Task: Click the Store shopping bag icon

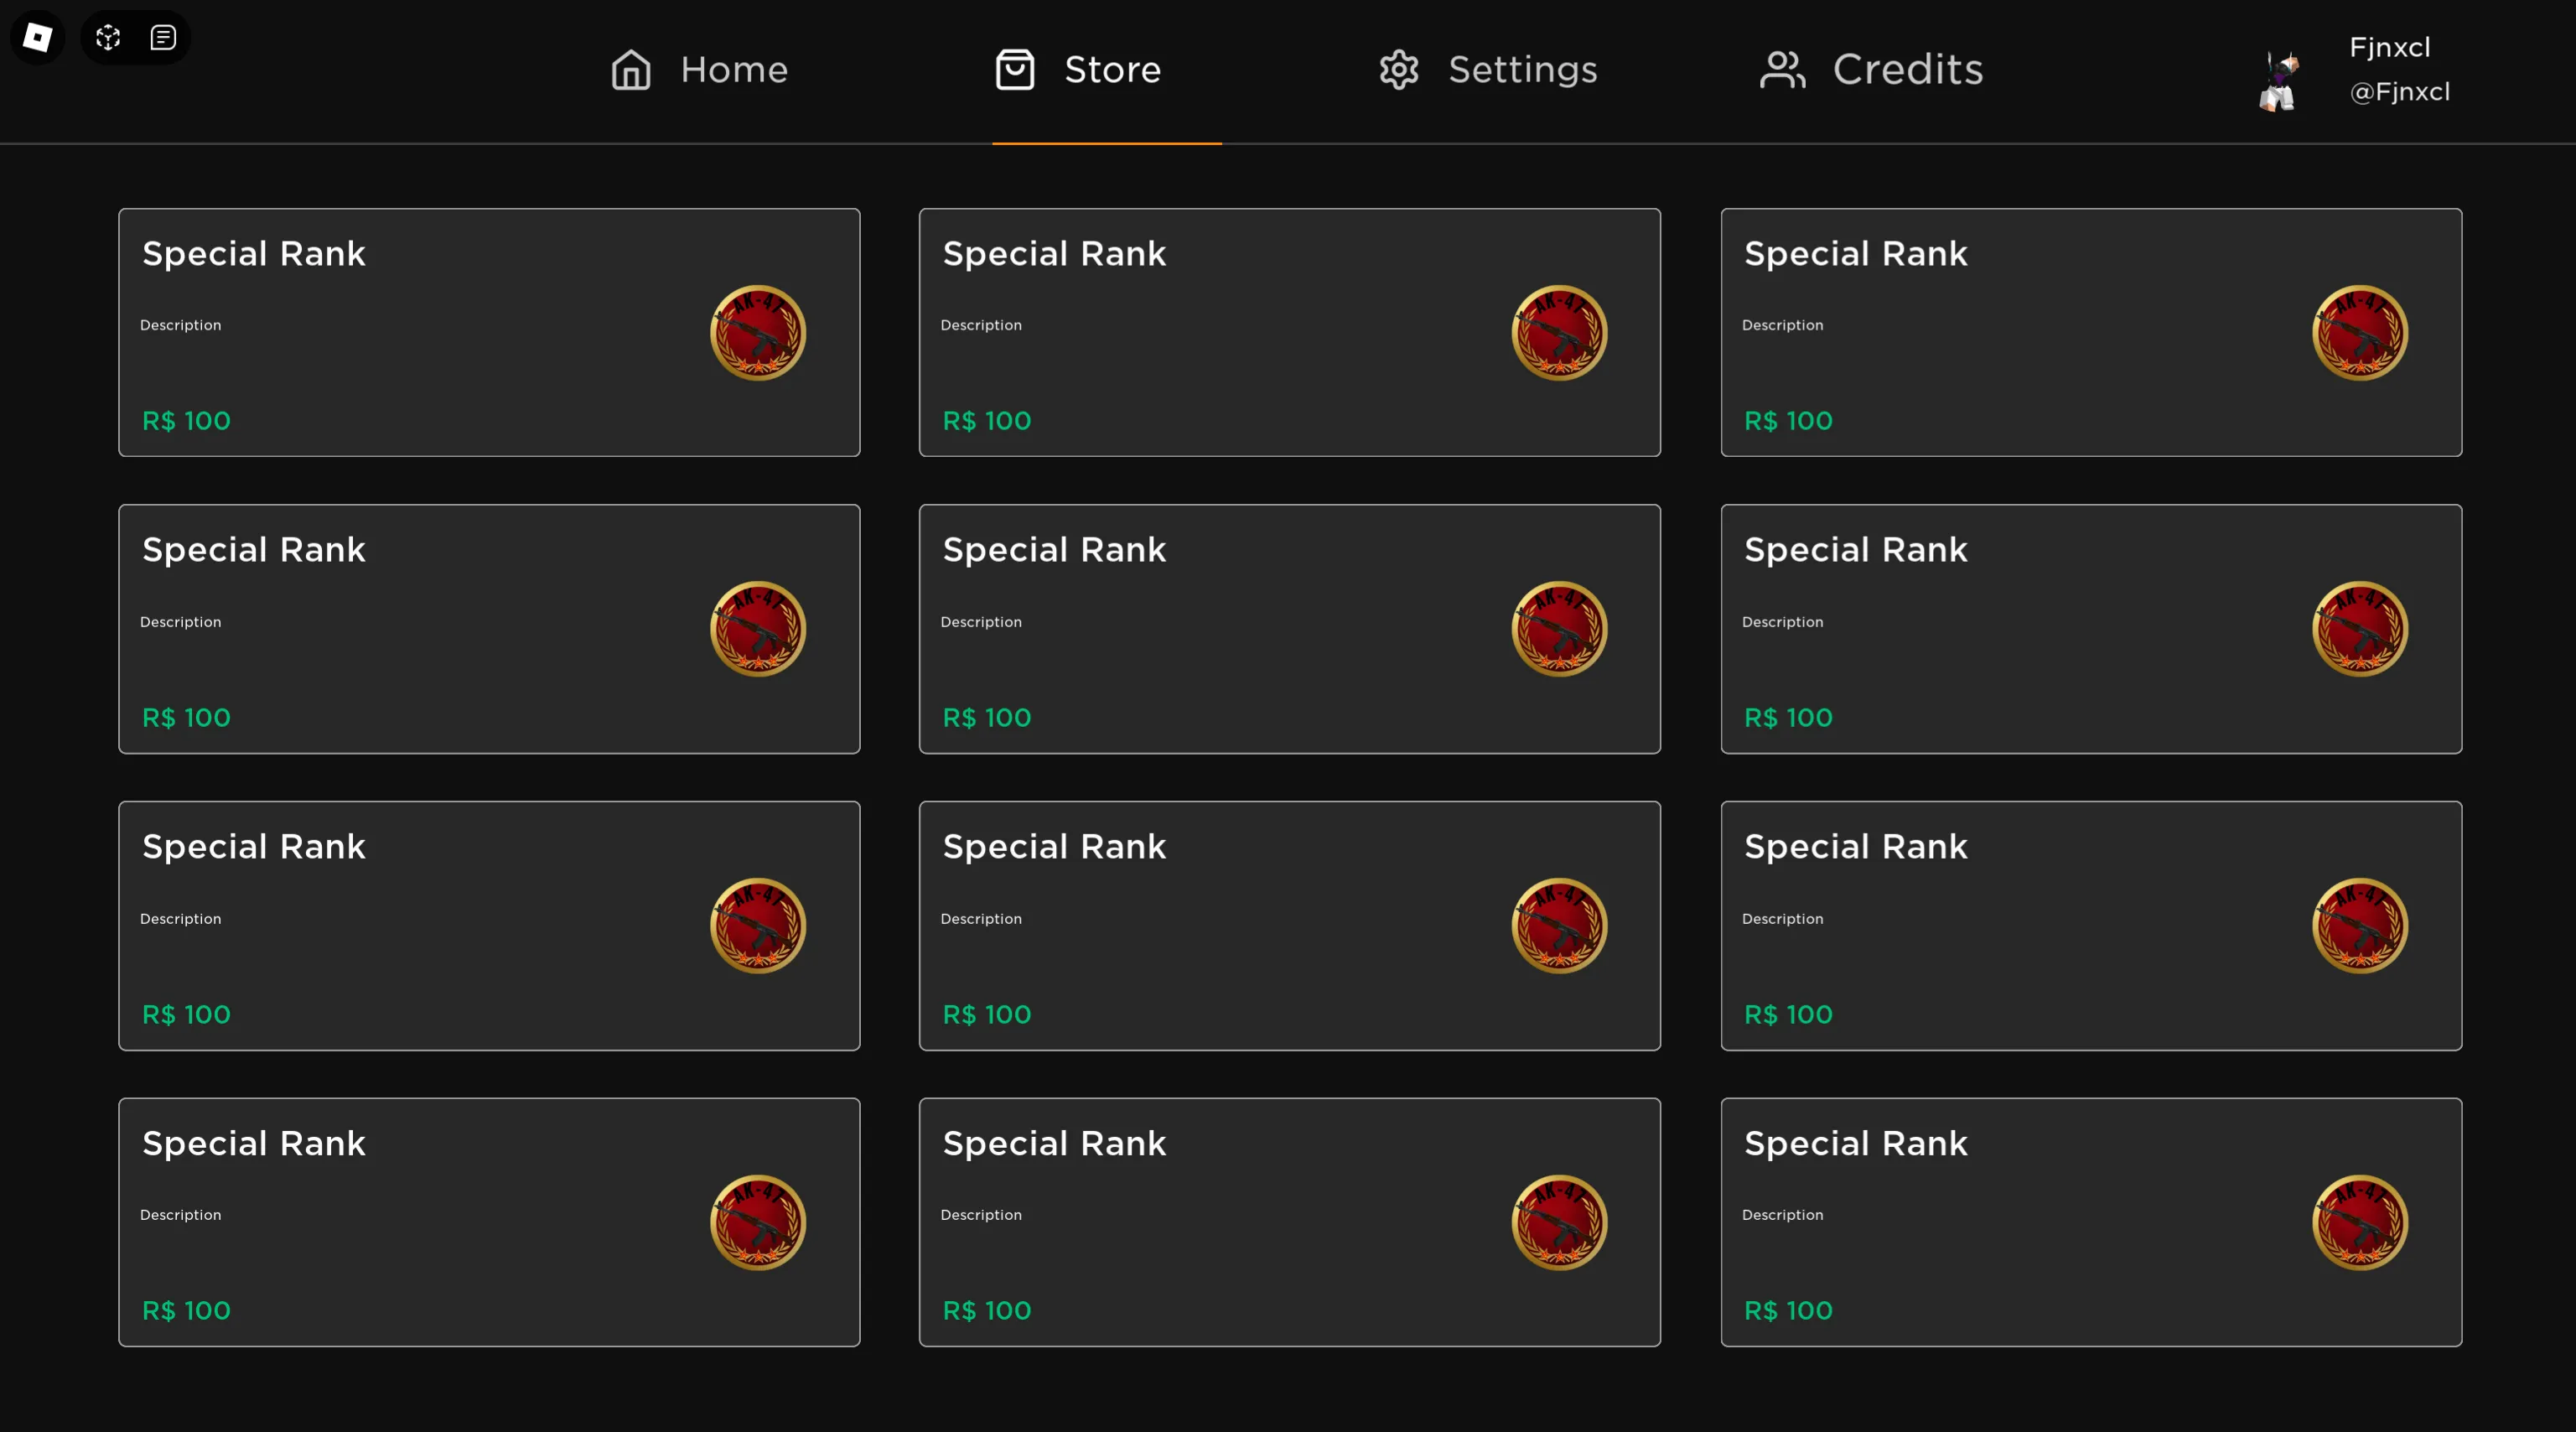Action: (1015, 70)
